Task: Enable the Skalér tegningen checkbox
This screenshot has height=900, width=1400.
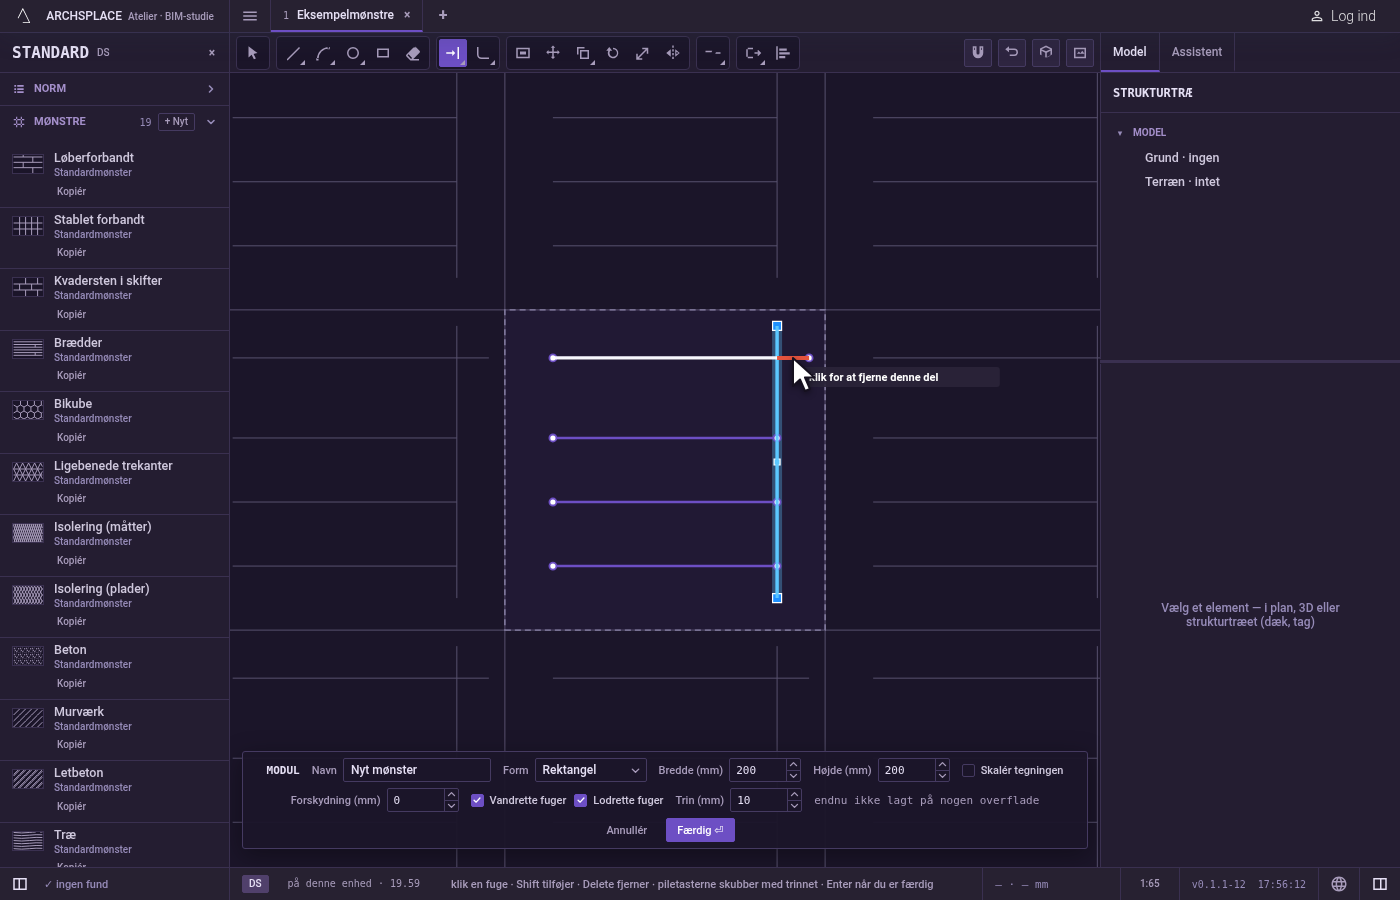Action: (968, 770)
